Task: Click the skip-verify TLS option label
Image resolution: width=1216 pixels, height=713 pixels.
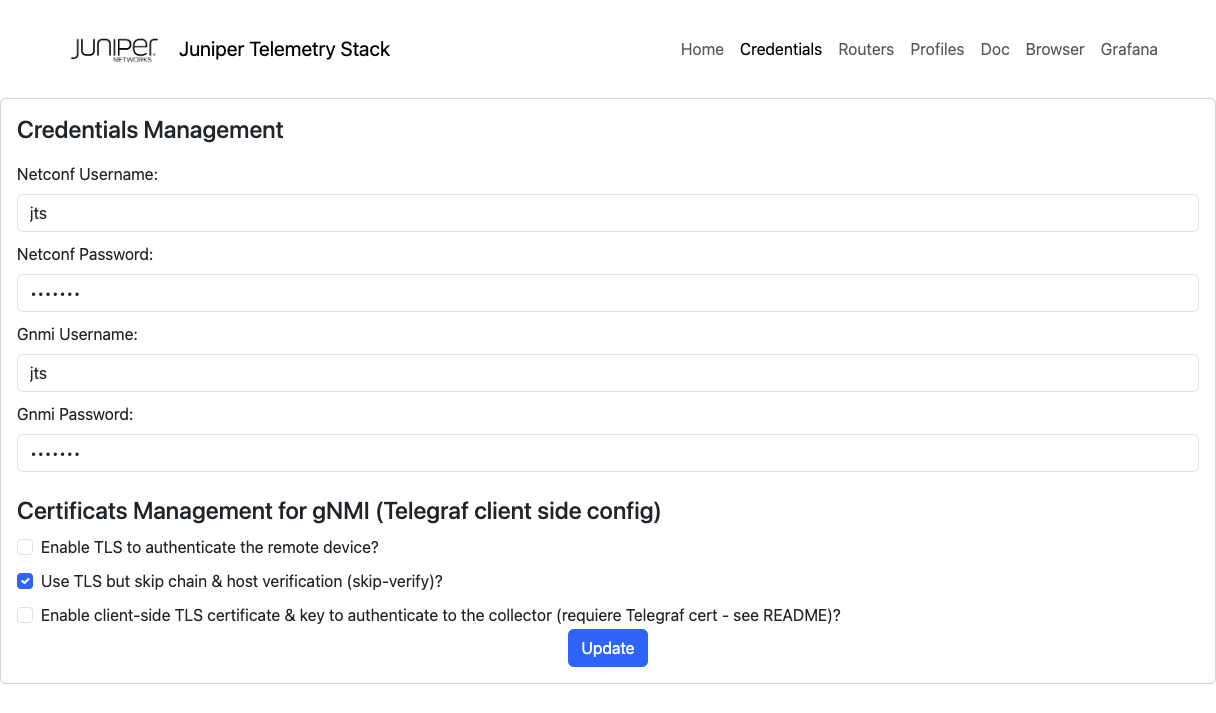Action: tap(241, 581)
